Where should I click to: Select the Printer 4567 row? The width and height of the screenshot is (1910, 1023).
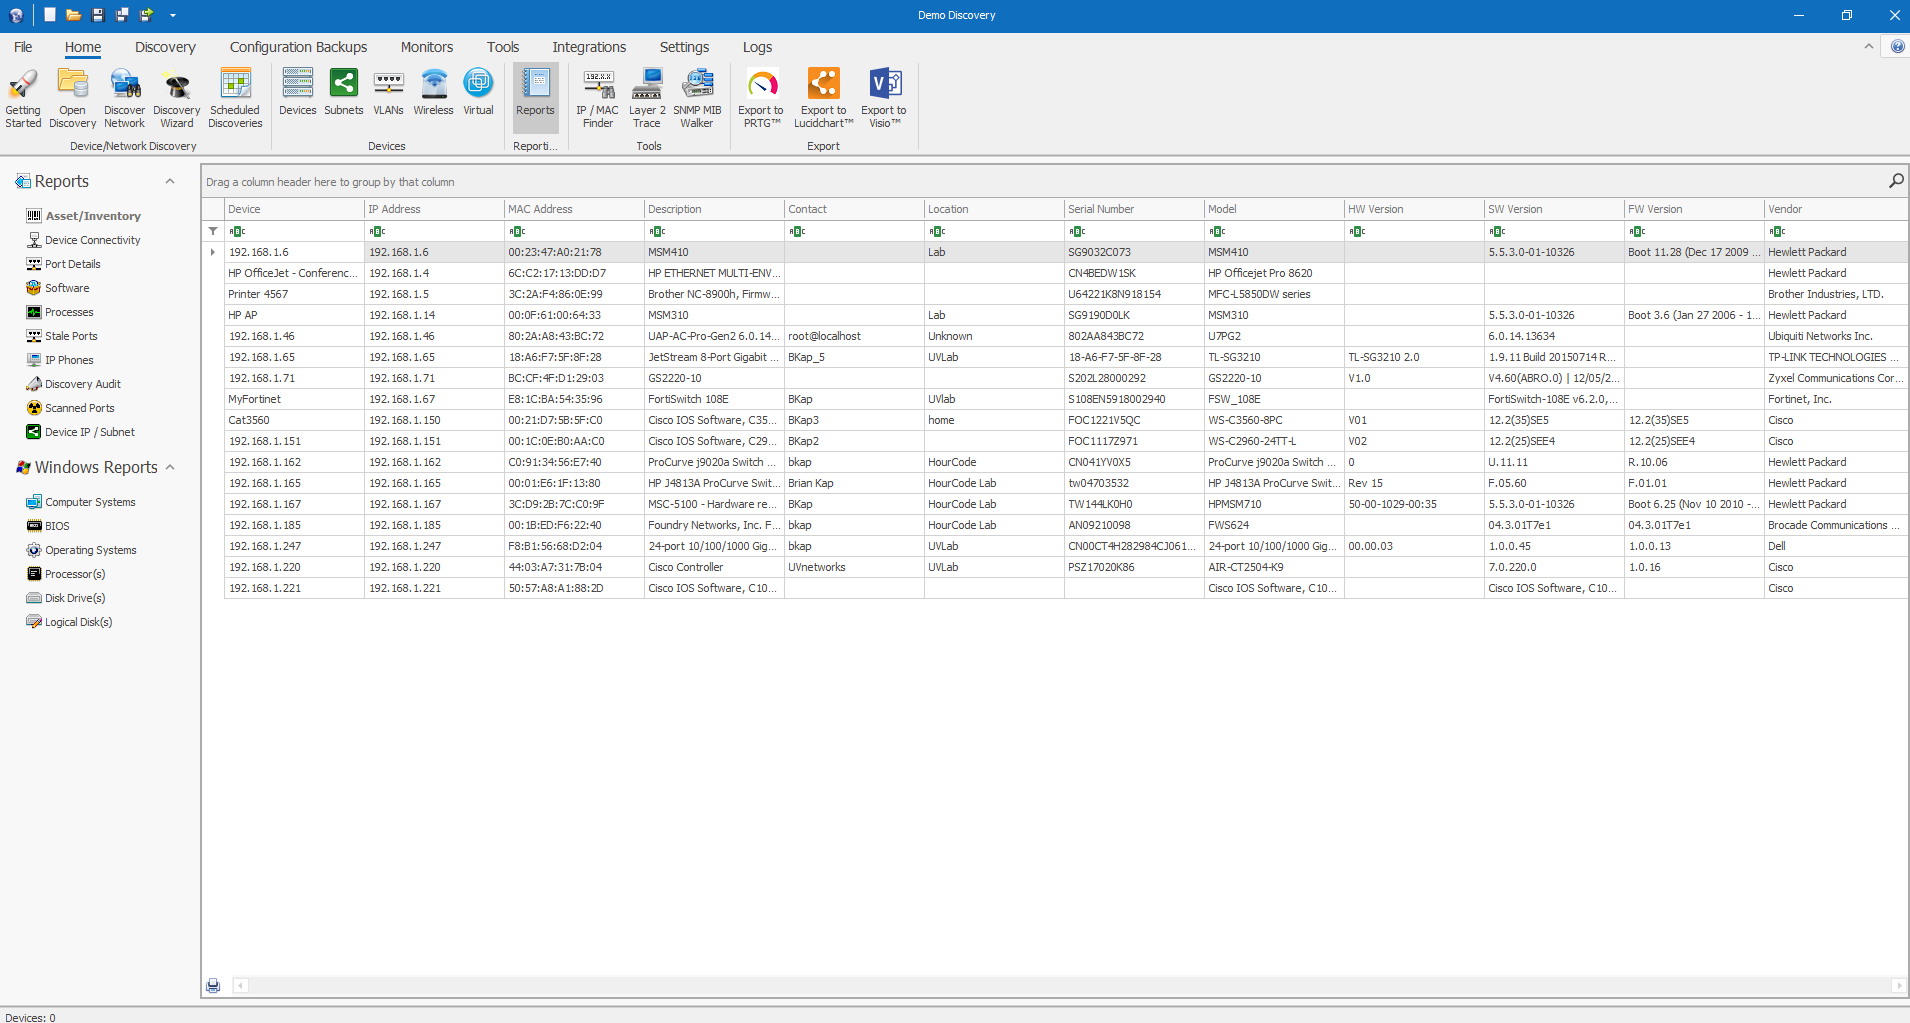click(x=1066, y=294)
